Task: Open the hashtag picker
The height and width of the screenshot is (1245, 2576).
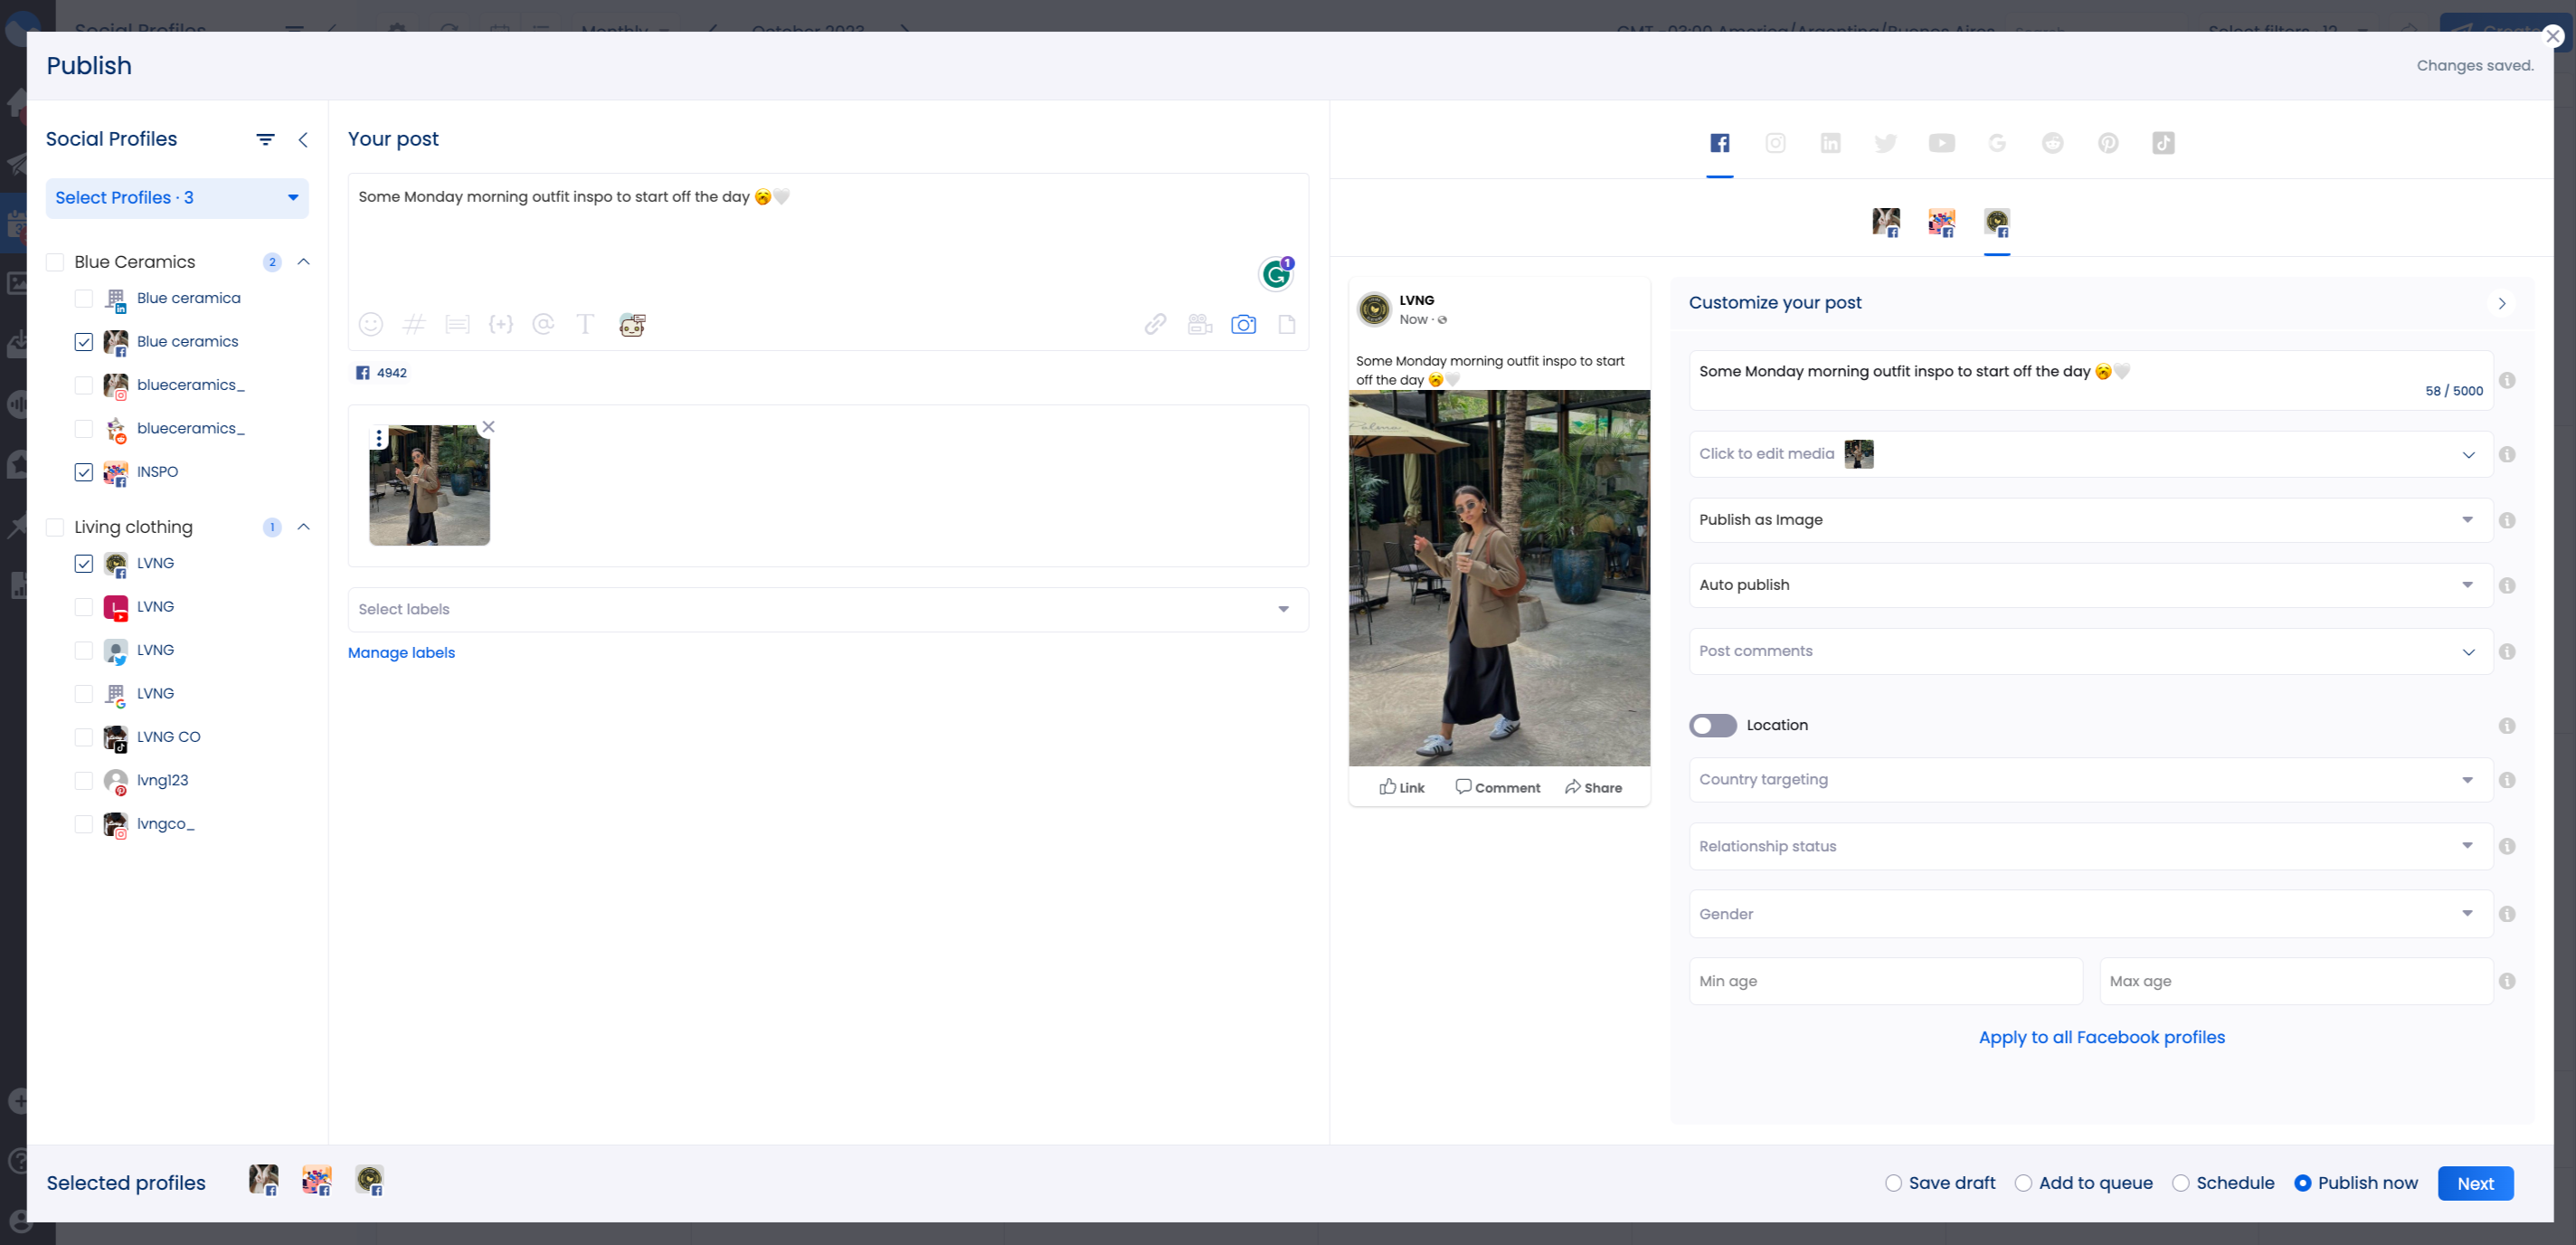Action: coord(413,324)
